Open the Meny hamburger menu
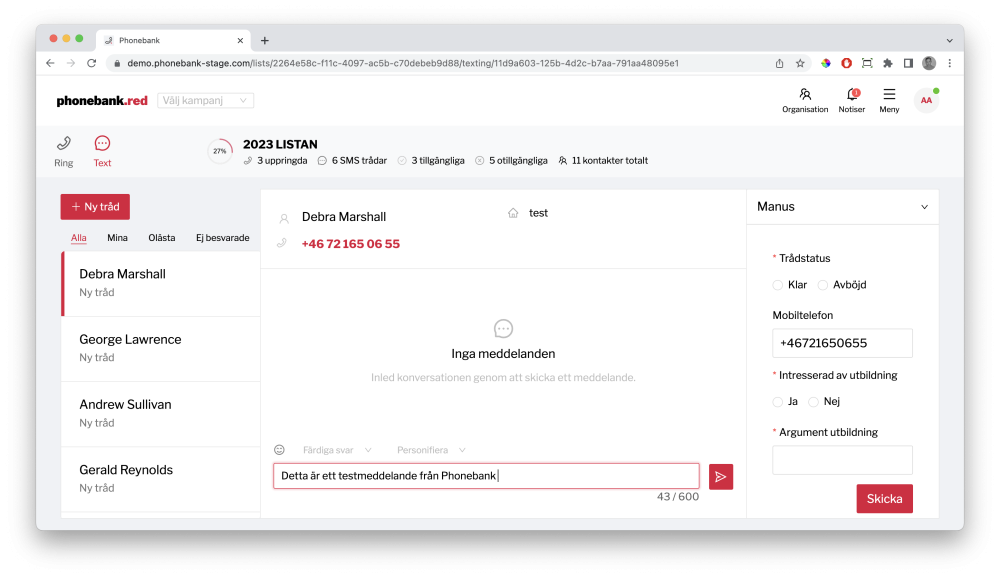The width and height of the screenshot is (1000, 578). pyautogui.click(x=889, y=95)
